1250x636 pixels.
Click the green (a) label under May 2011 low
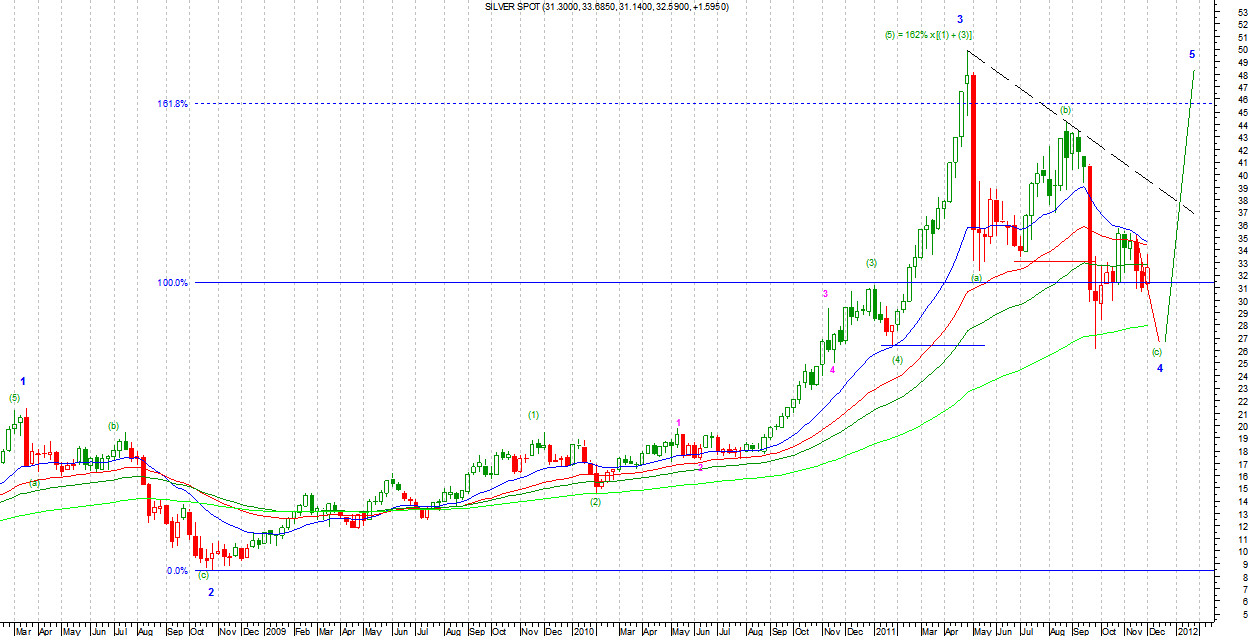[x=977, y=277]
